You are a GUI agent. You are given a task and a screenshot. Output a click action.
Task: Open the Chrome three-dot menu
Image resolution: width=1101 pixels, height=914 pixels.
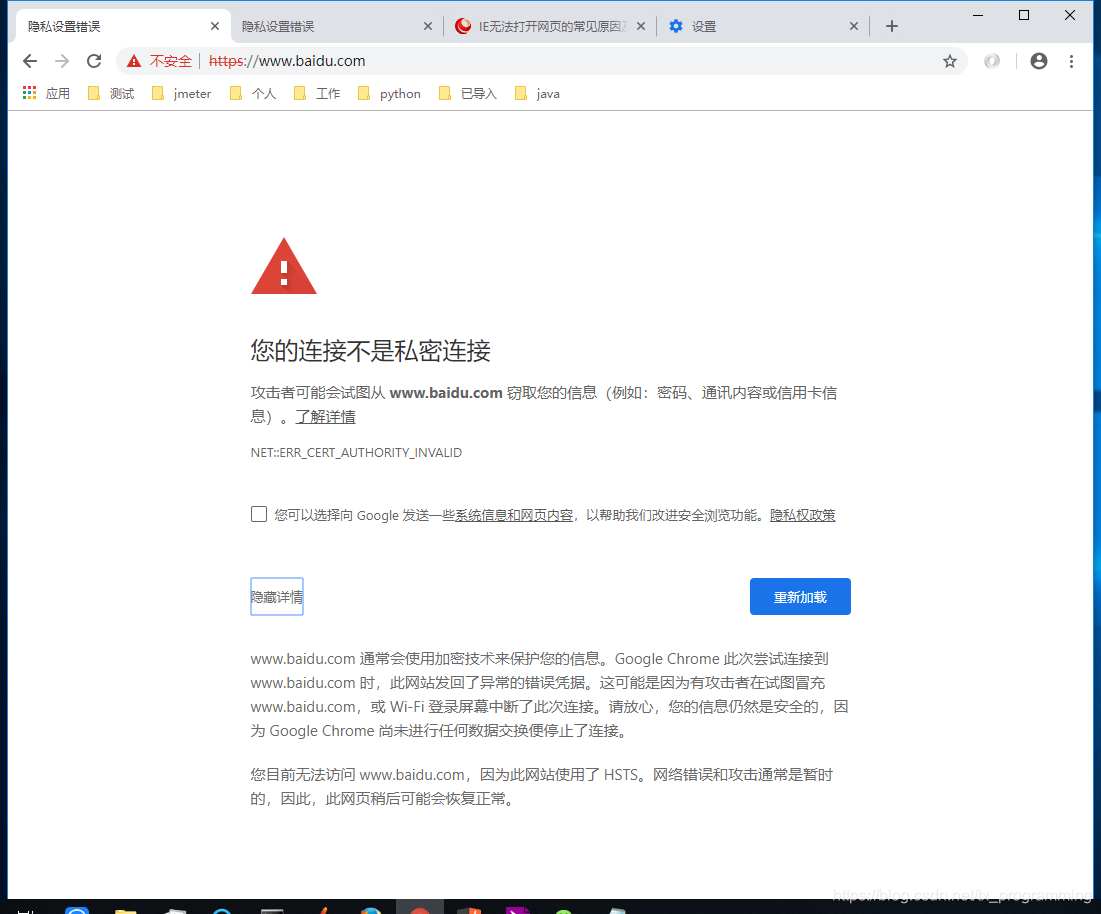coord(1071,61)
